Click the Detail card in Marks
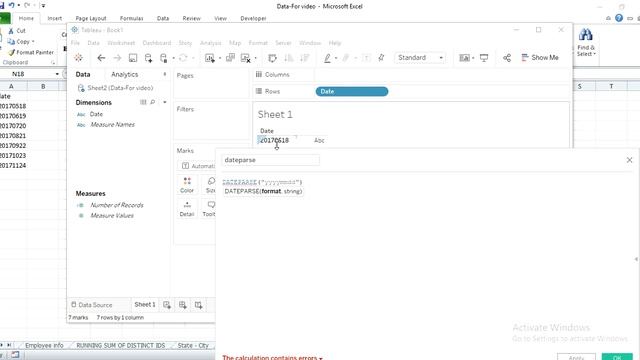The image size is (640, 360). [x=187, y=209]
